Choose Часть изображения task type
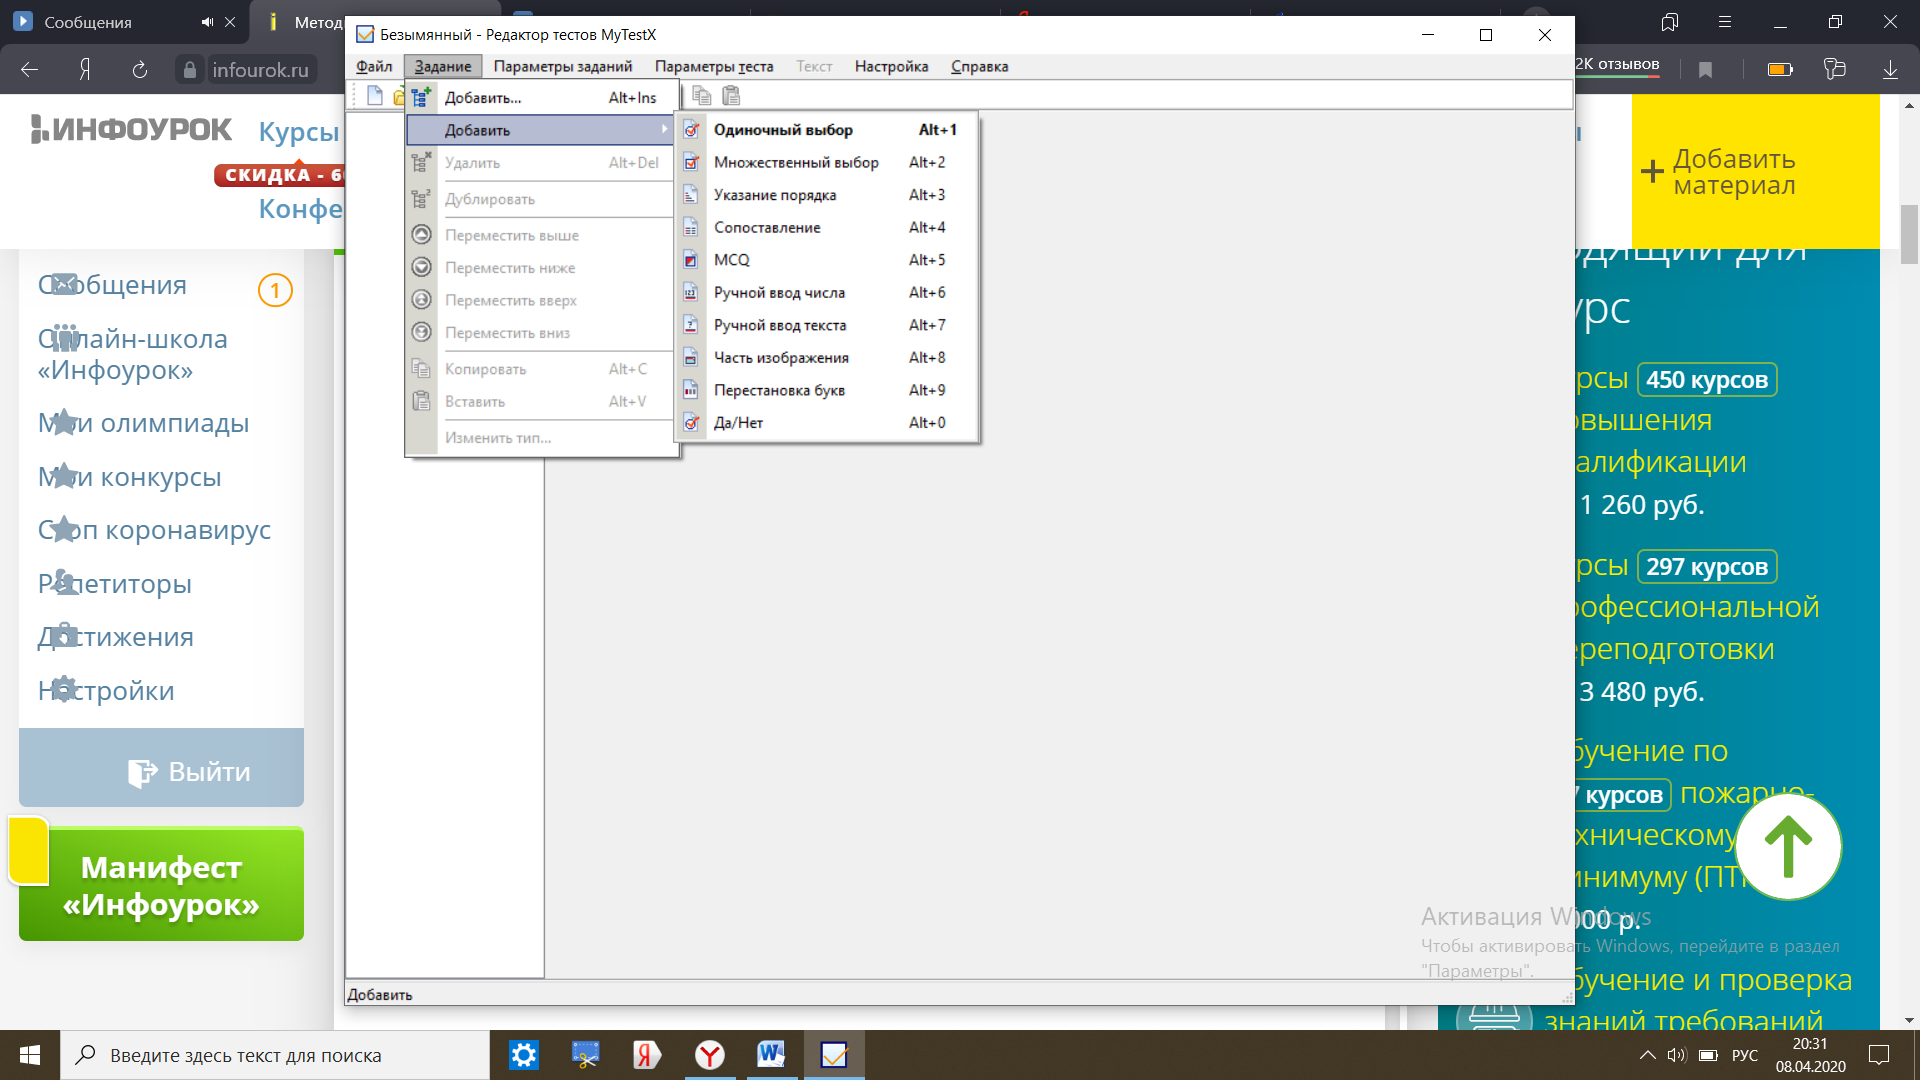Viewport: 1920px width, 1080px height. (826, 357)
